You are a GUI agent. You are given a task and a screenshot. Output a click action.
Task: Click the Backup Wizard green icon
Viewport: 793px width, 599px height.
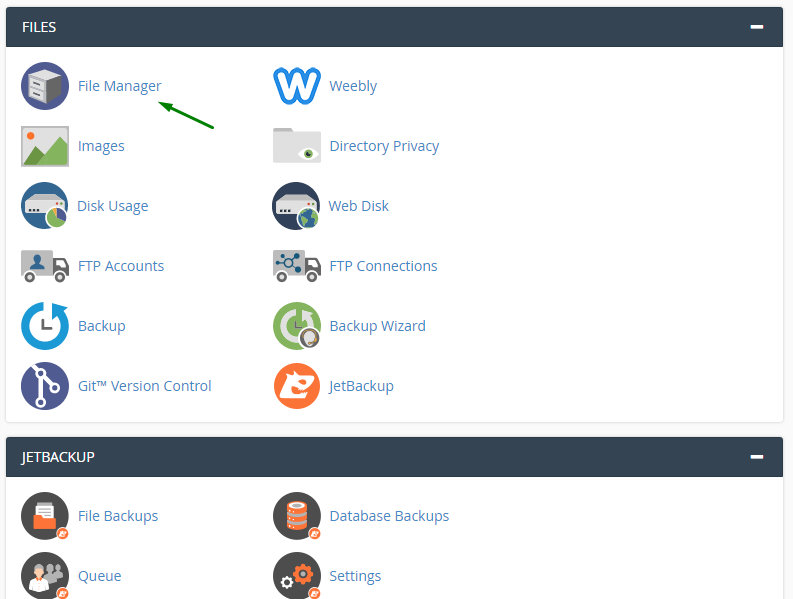click(x=297, y=326)
